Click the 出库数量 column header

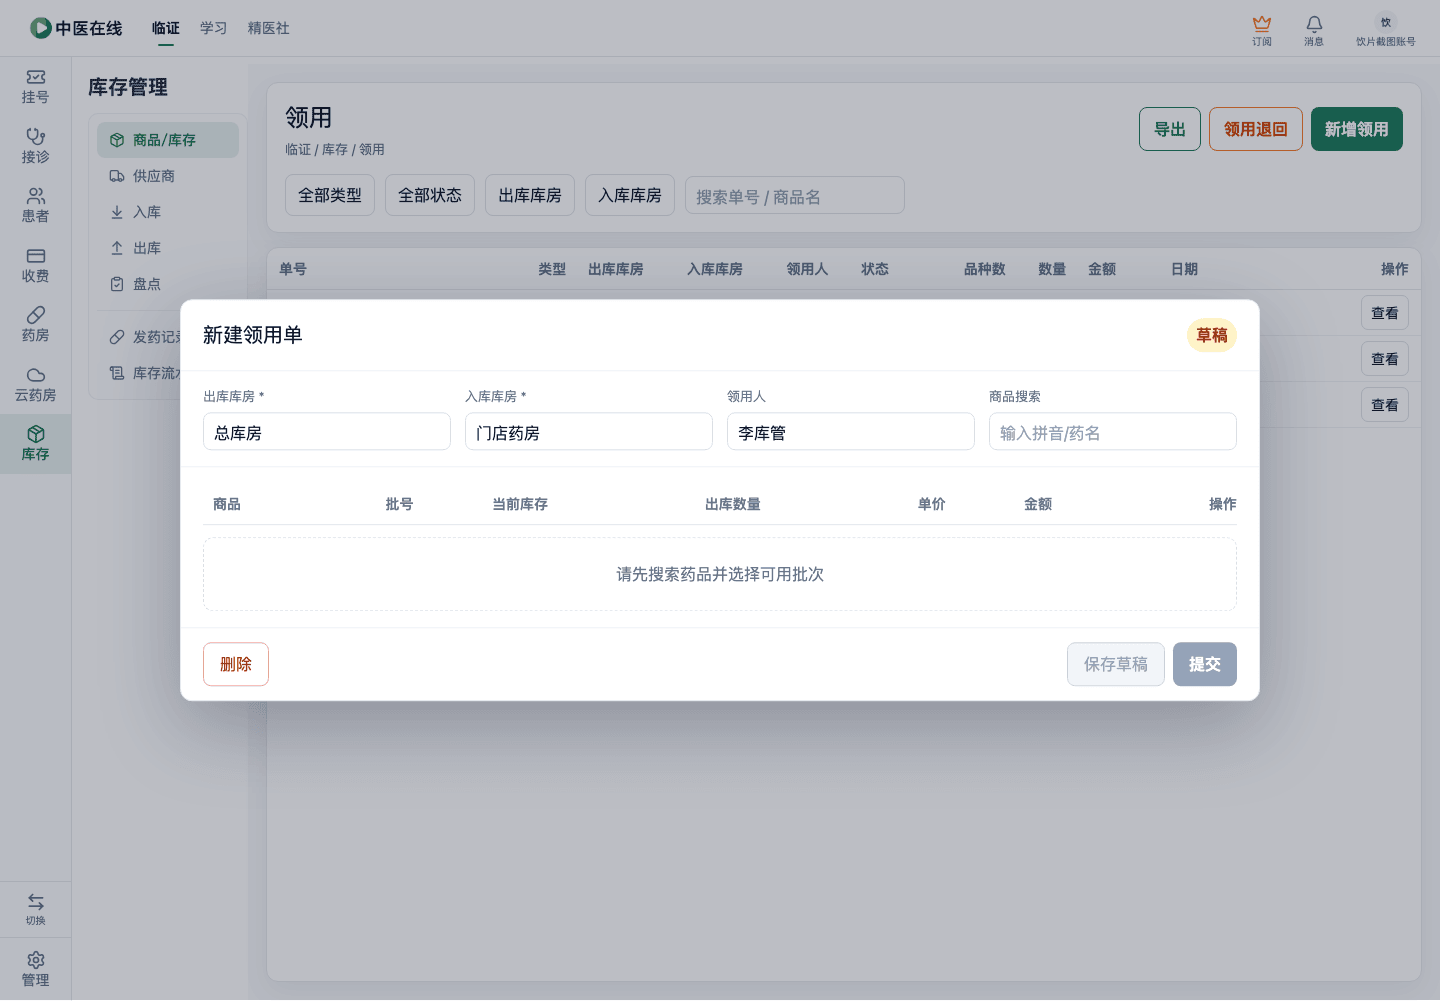[733, 504]
